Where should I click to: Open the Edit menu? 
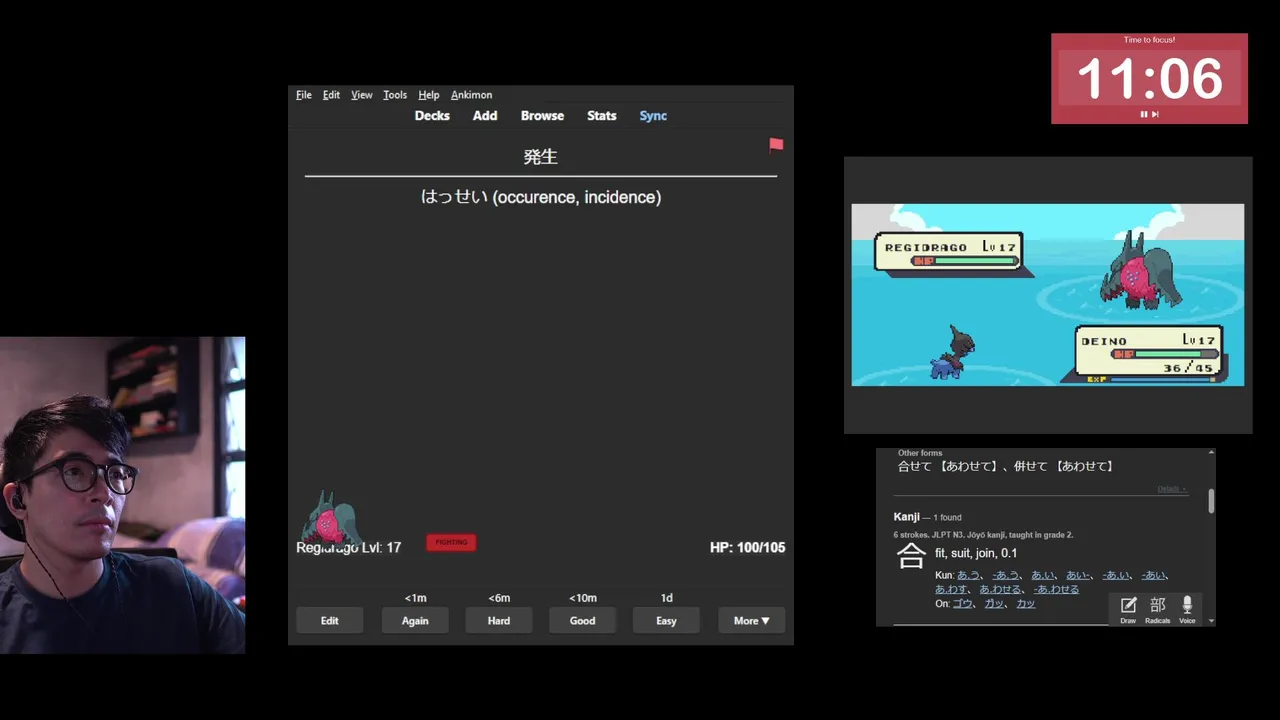tap(331, 95)
